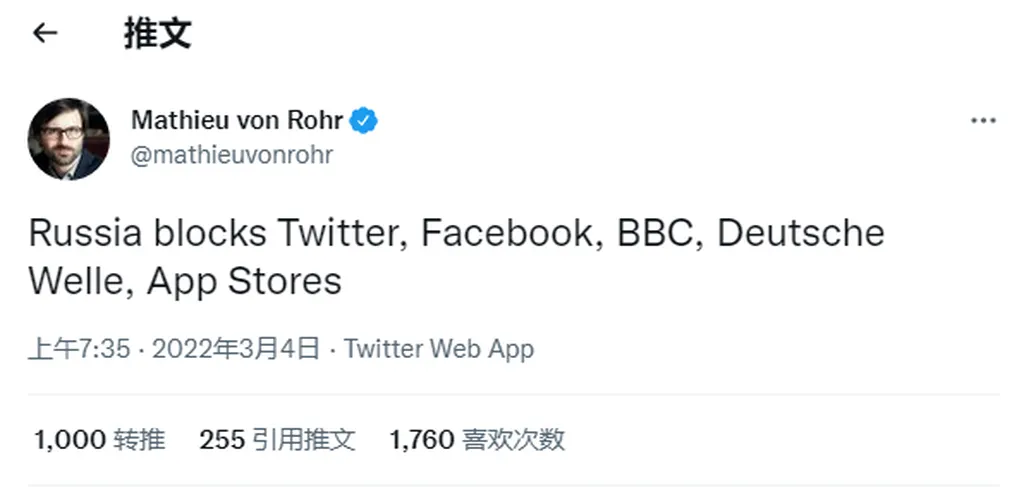The width and height of the screenshot is (1024, 490).
Task: Click the 上午7:35 timestamp
Action: pos(79,349)
